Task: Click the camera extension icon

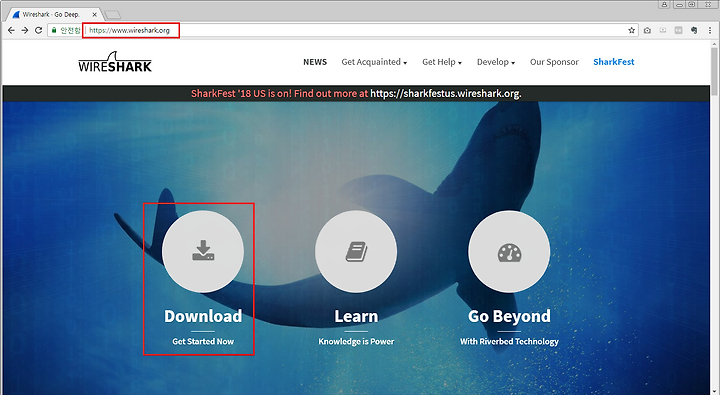Action: pos(647,30)
